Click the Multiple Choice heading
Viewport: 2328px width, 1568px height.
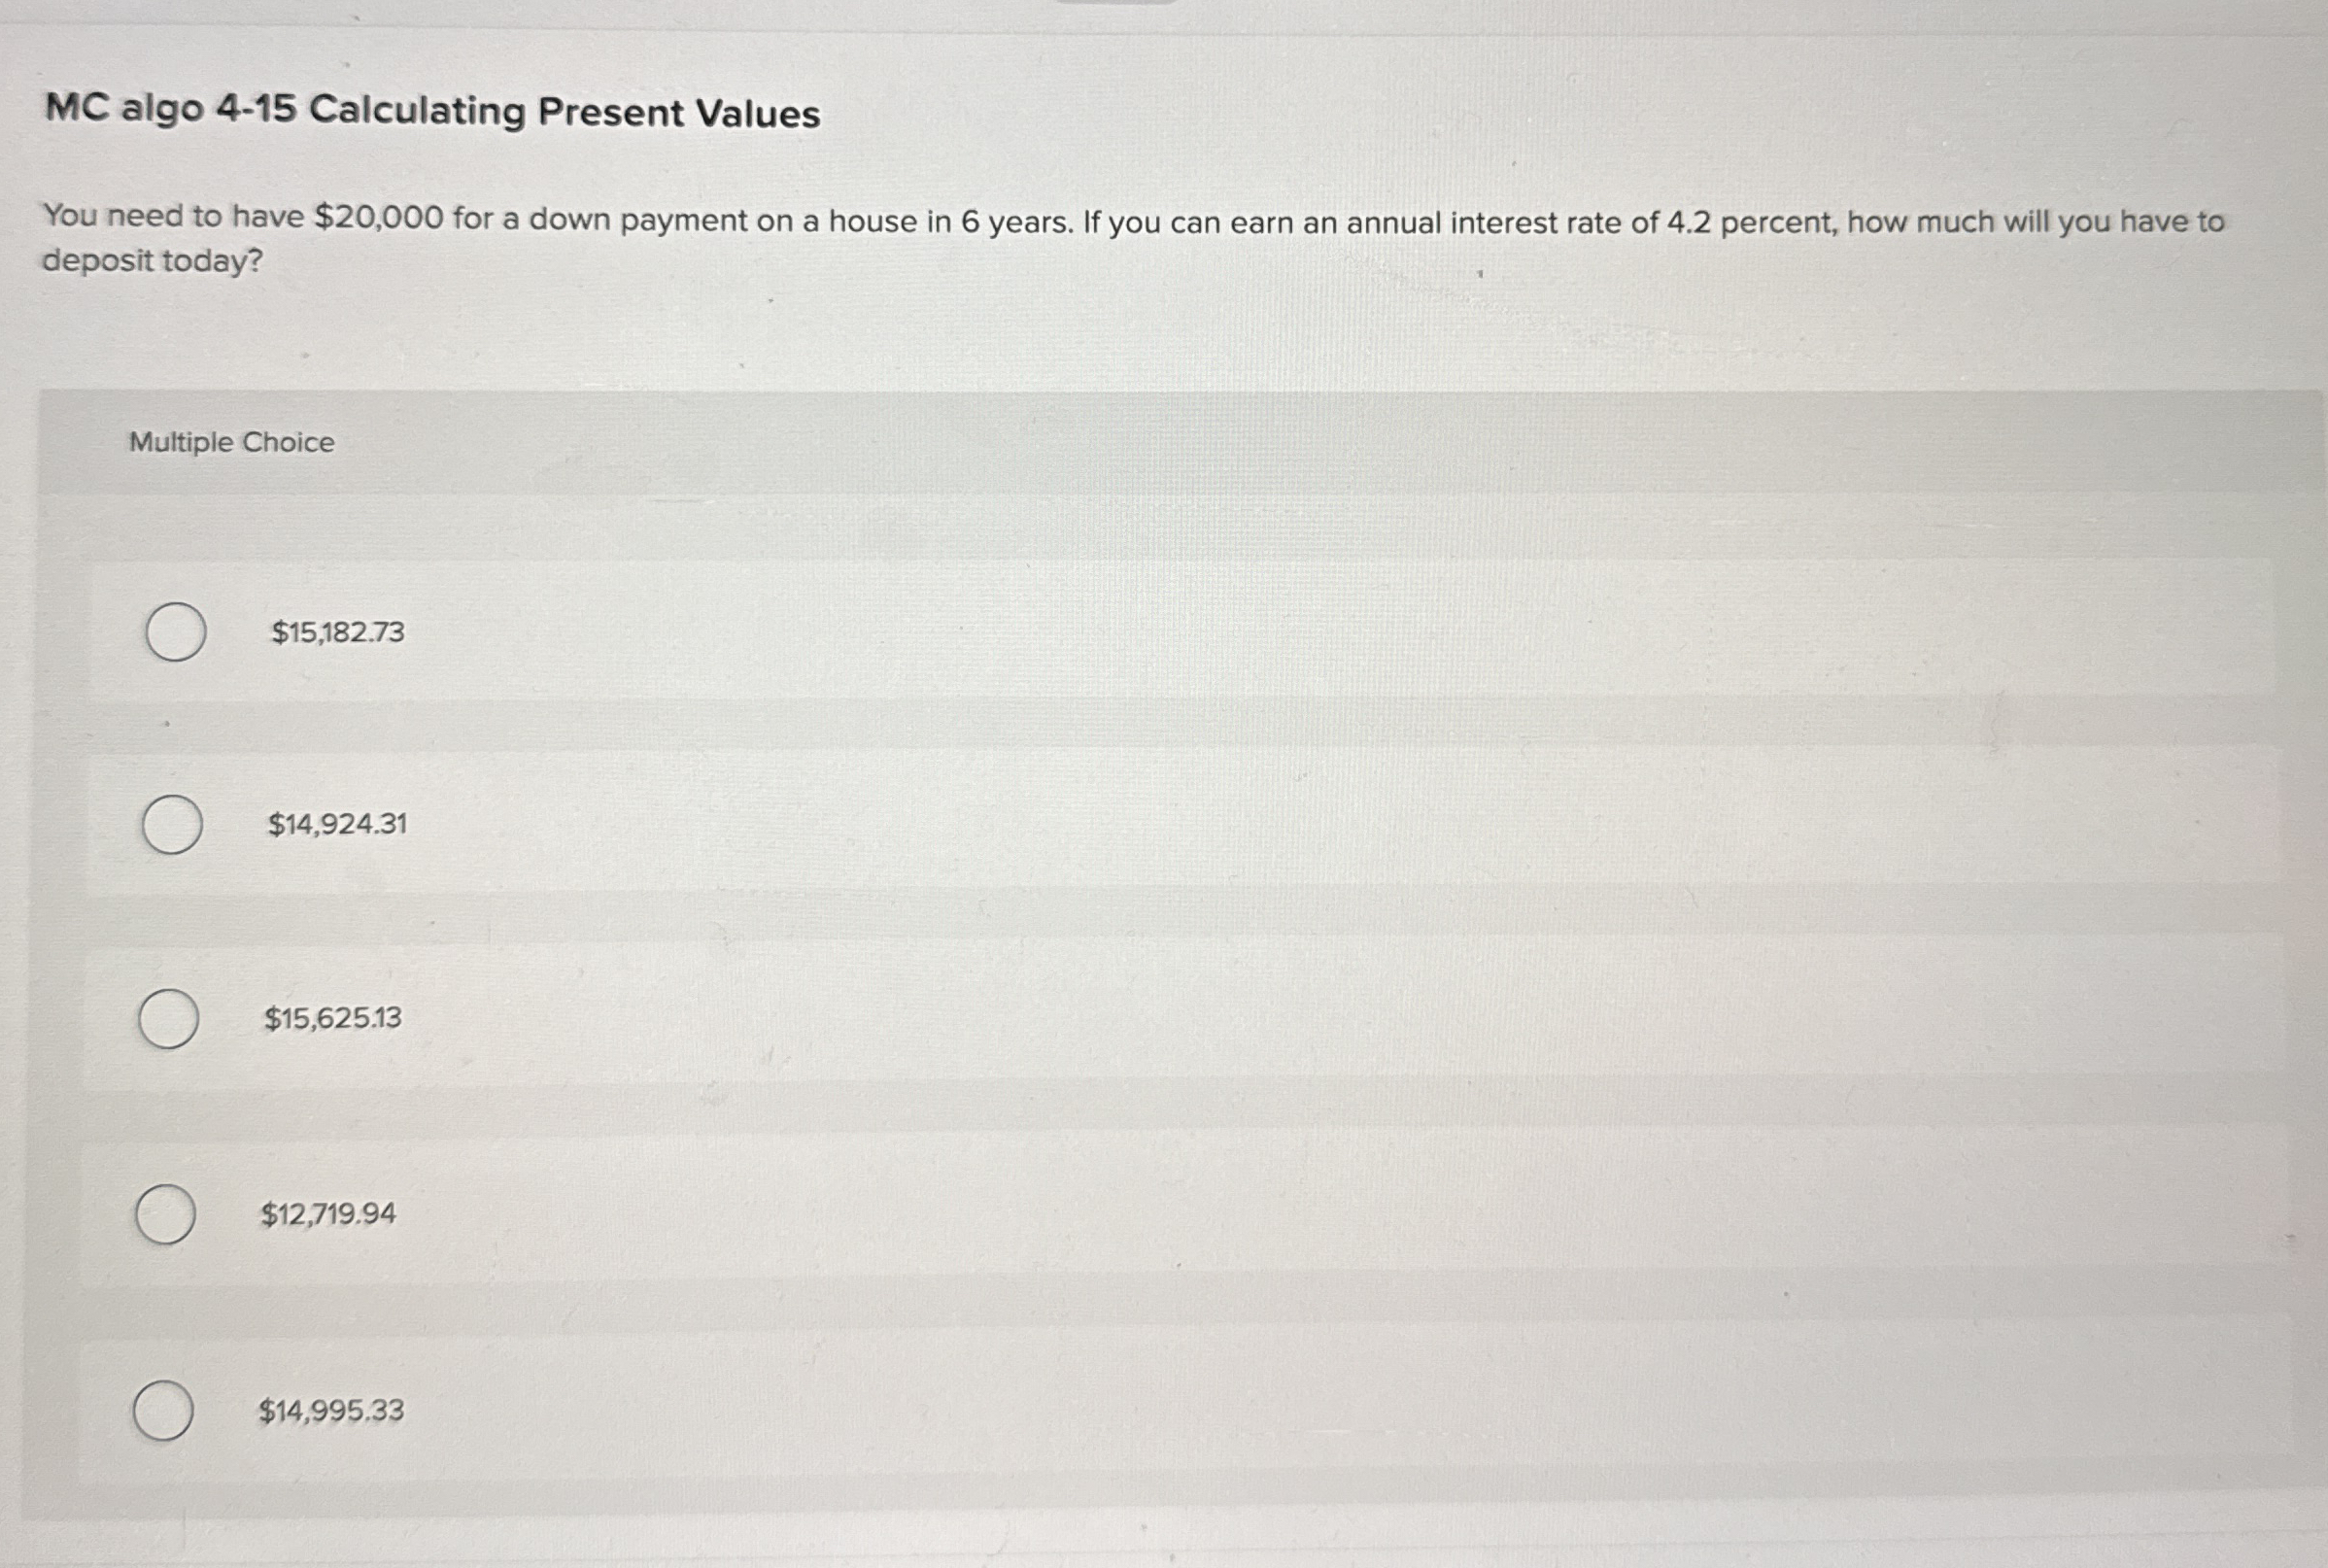pyautogui.click(x=231, y=442)
